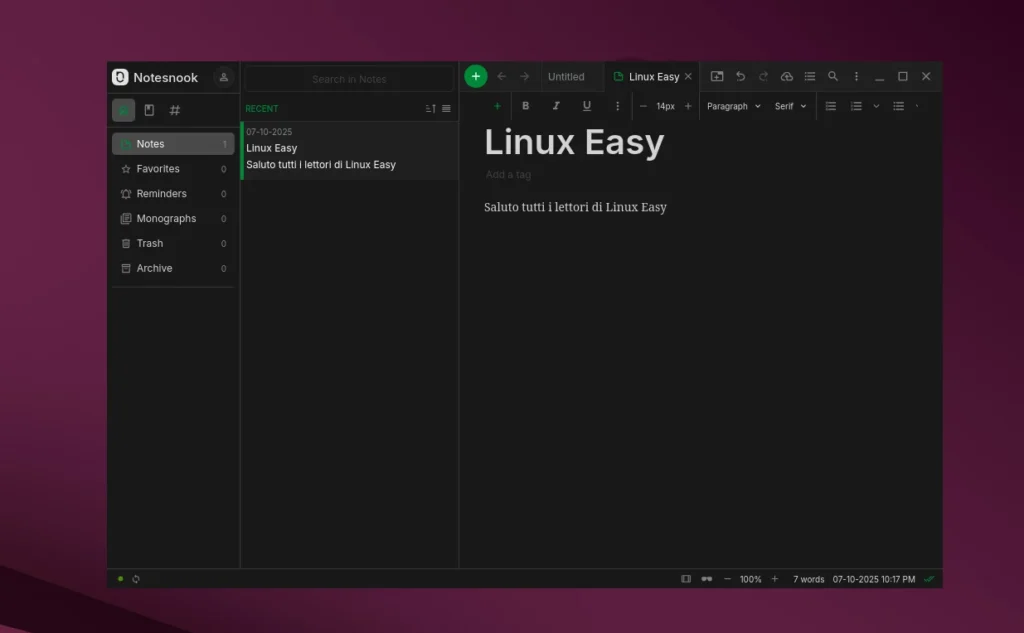Click Add a tag below the title
Screen dimensions: 1024x633
click(x=508, y=174)
